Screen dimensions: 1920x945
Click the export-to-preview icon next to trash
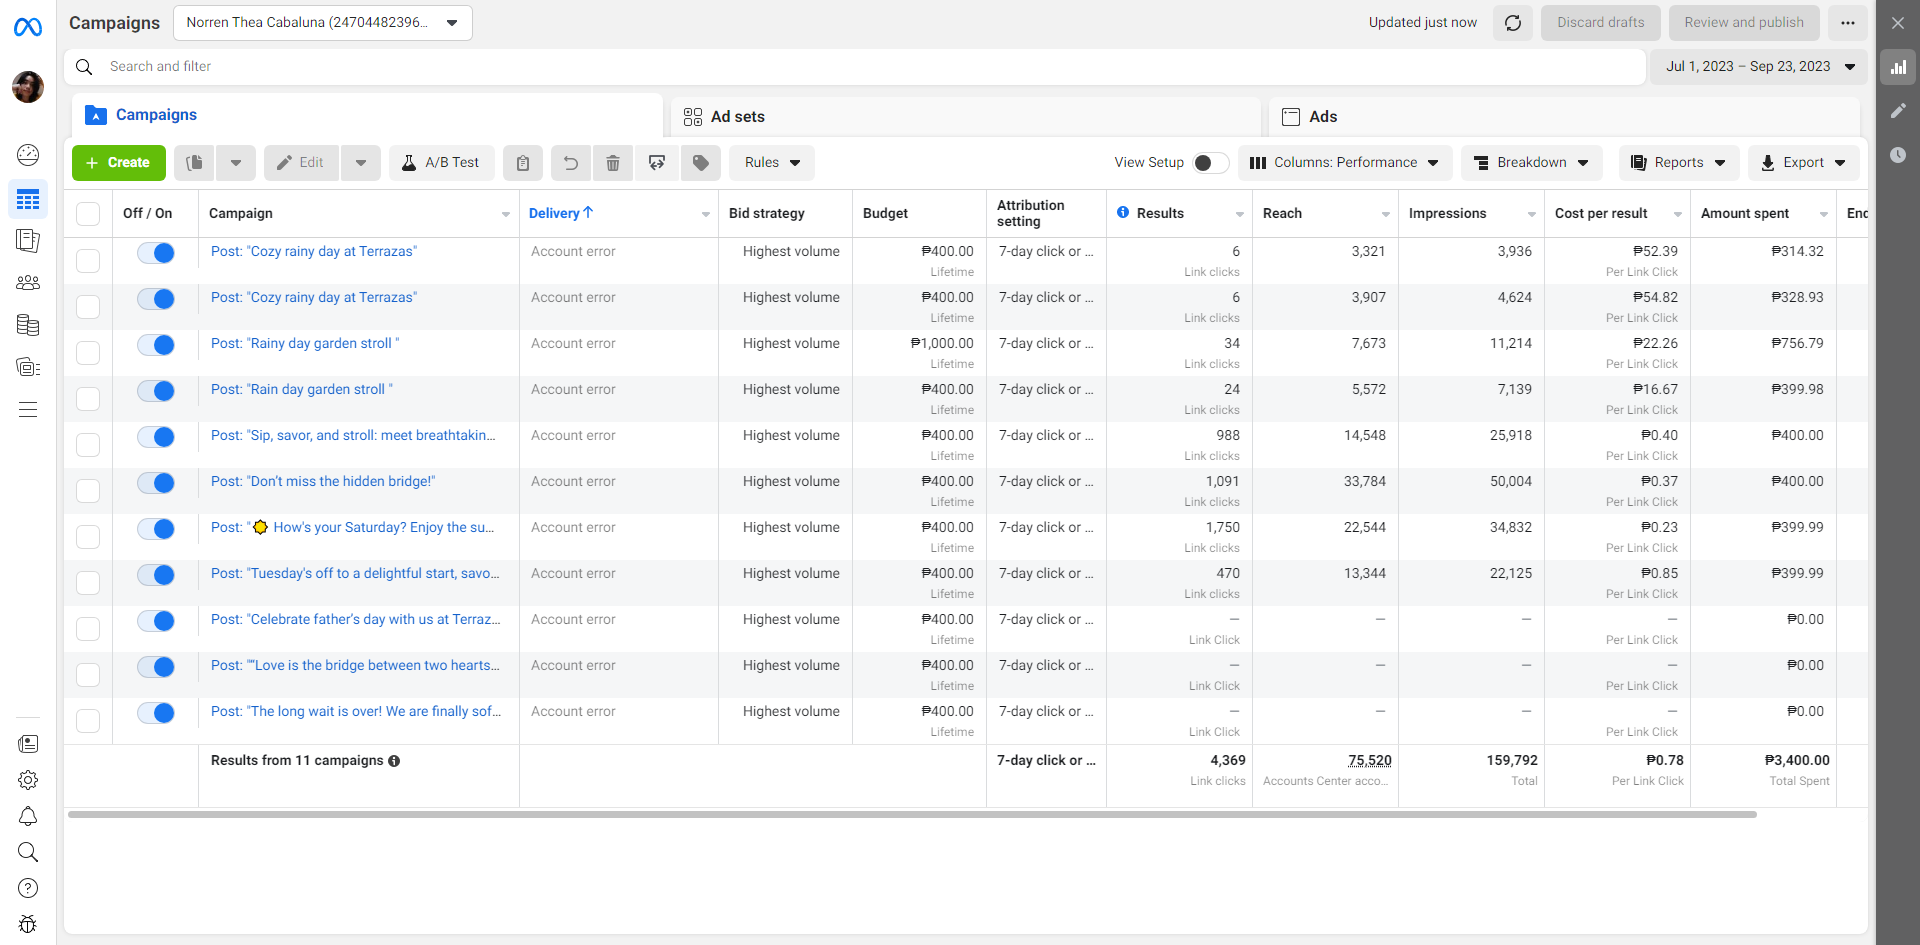coord(657,163)
